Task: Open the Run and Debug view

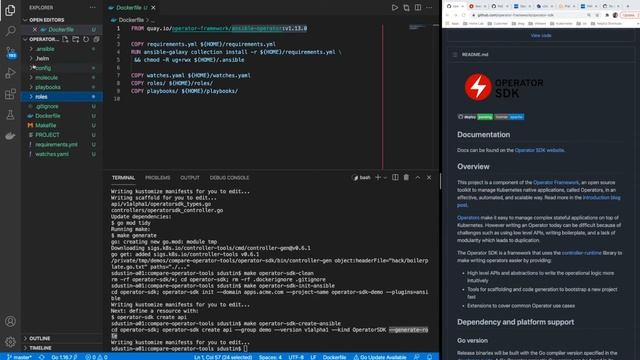Action: click(x=10, y=73)
